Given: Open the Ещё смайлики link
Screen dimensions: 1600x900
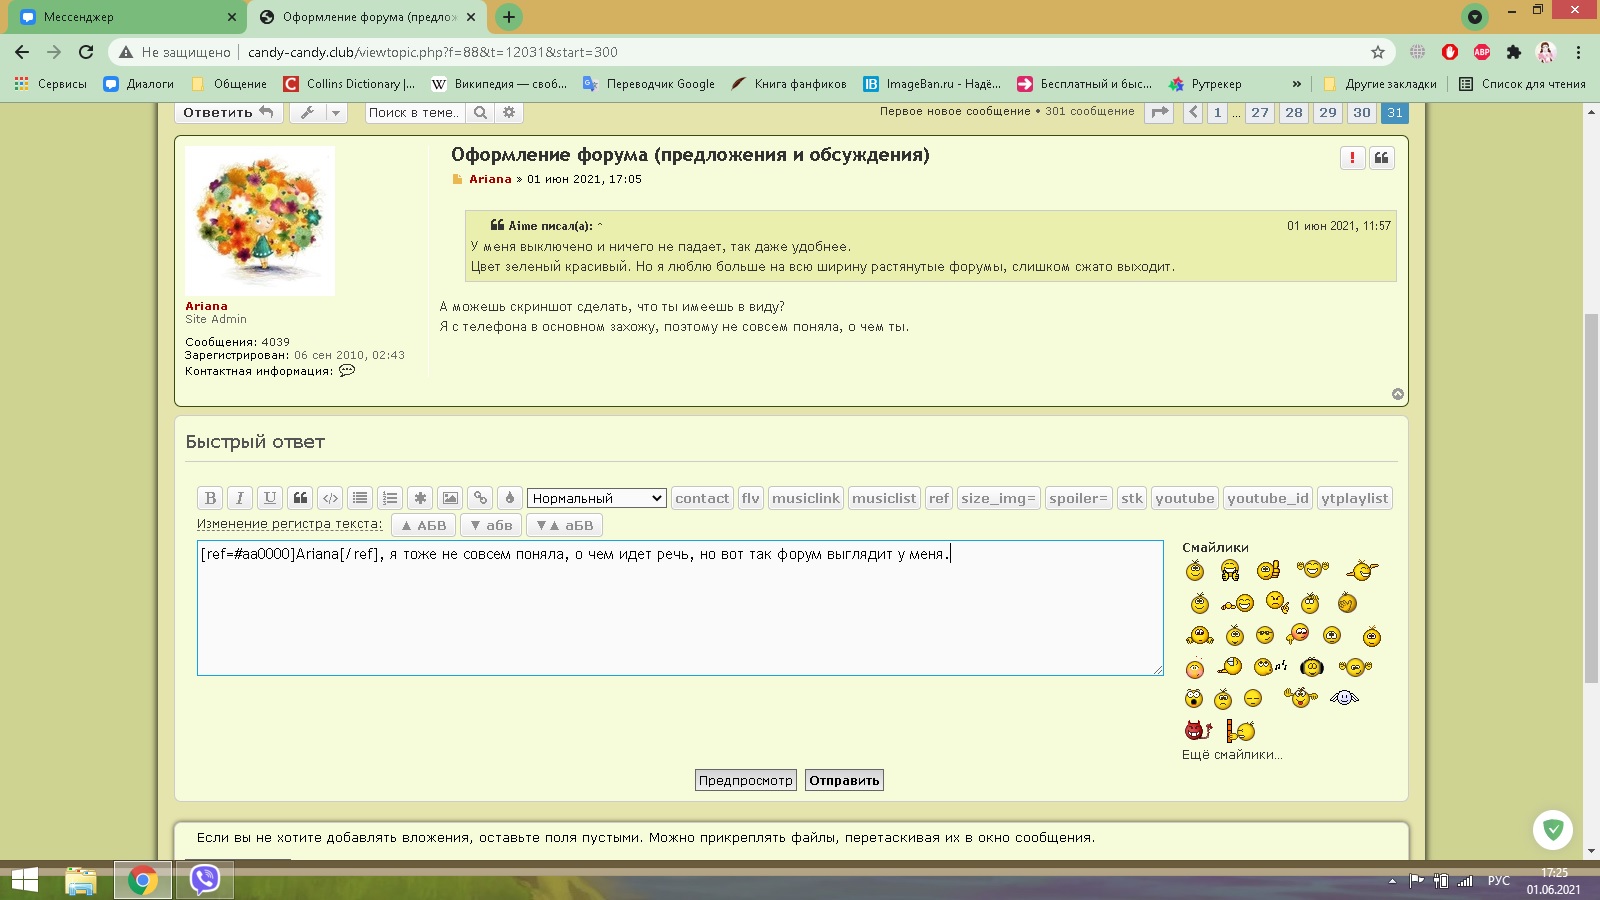Looking at the screenshot, I should tap(1231, 755).
